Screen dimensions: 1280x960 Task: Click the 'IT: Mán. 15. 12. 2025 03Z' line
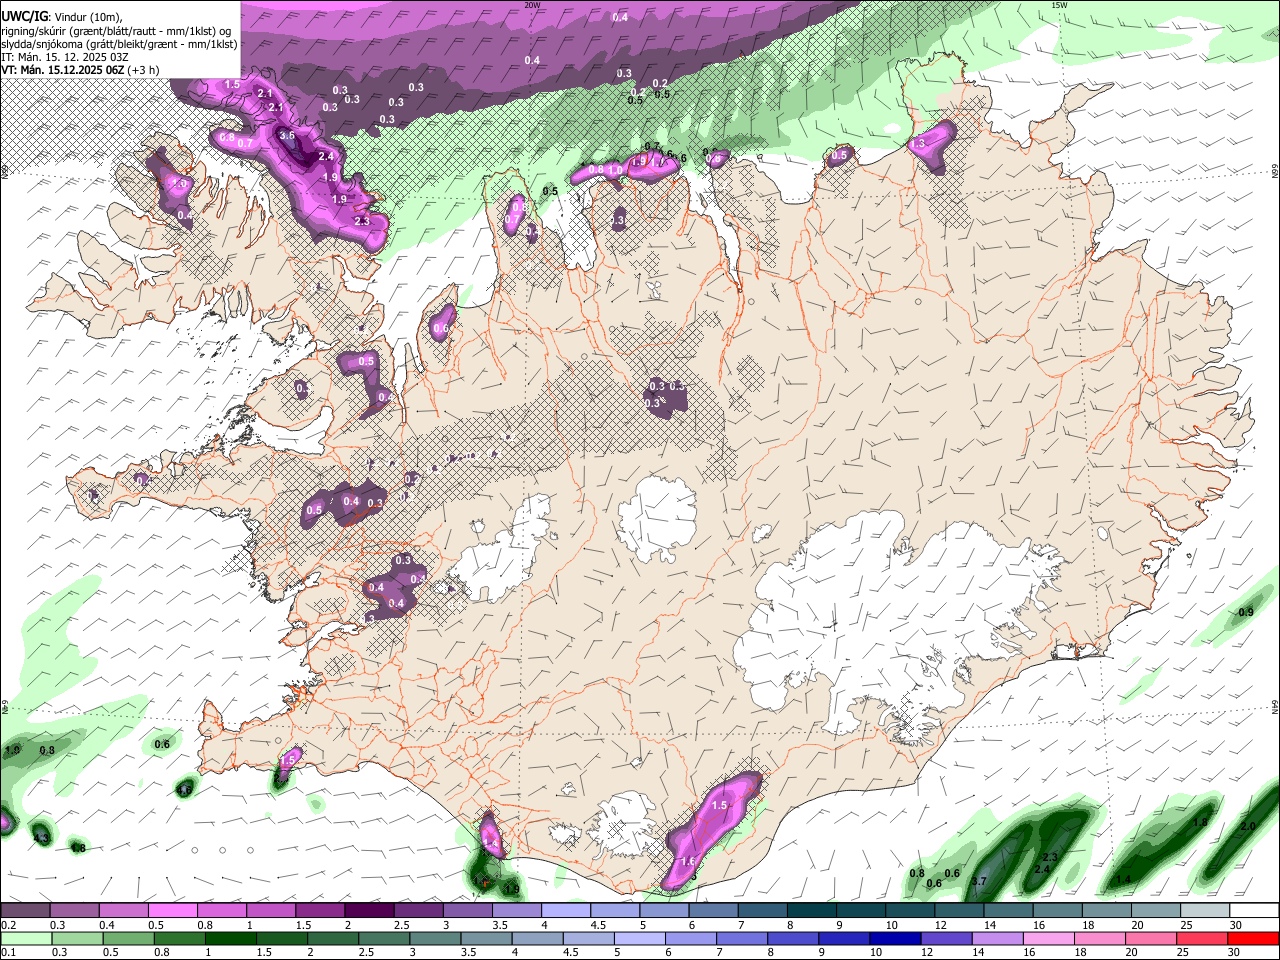coord(66,58)
